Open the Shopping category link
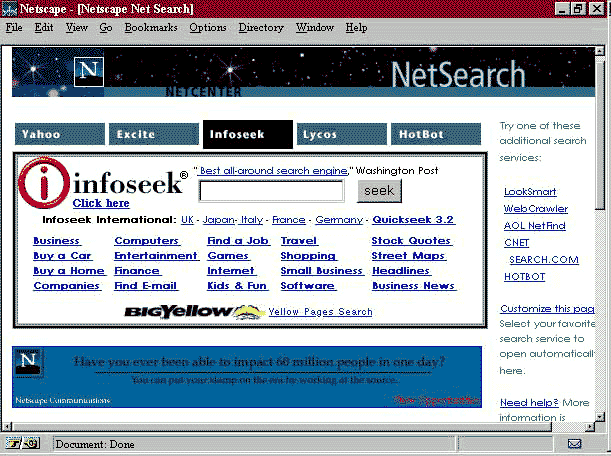The width and height of the screenshot is (611, 456). [308, 256]
